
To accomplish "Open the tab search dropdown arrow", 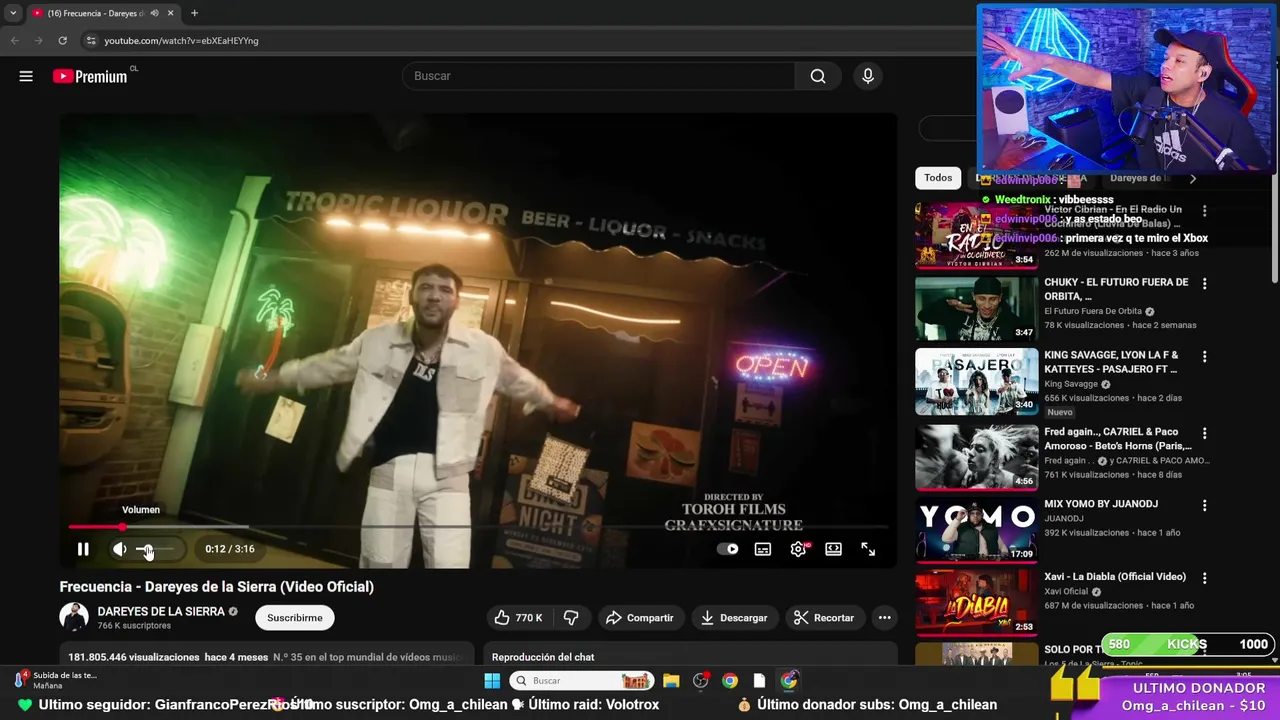I will click(x=13, y=13).
